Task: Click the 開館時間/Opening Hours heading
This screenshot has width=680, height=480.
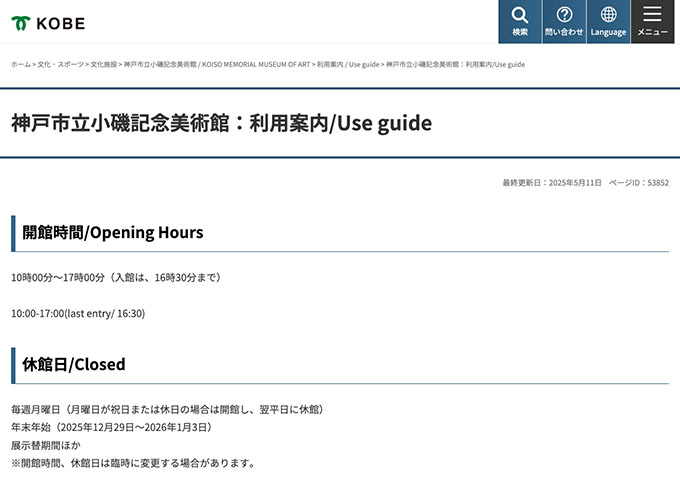Action: (x=113, y=233)
